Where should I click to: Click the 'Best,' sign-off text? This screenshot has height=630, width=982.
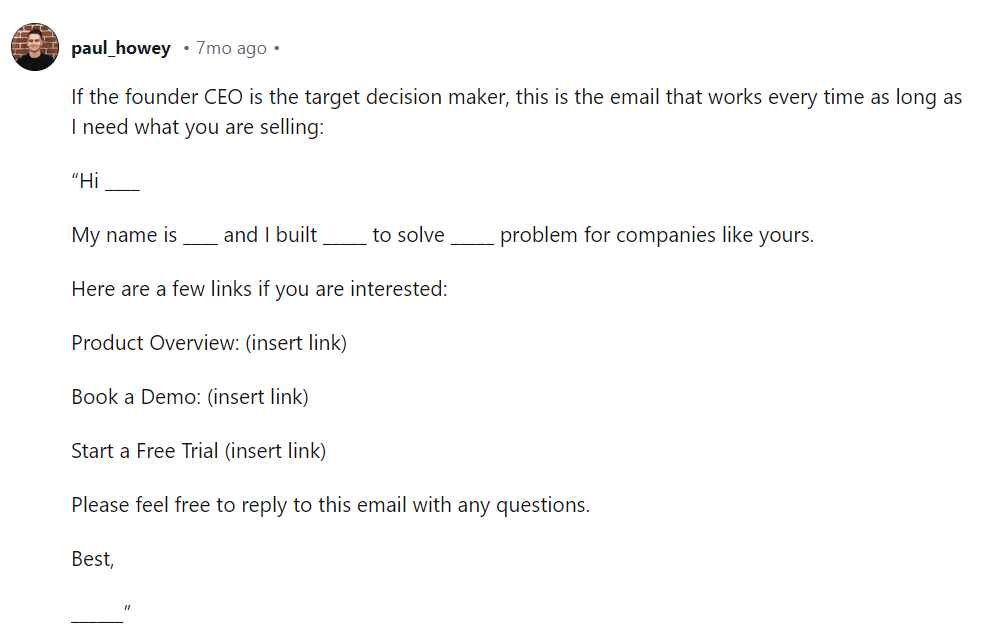(93, 559)
